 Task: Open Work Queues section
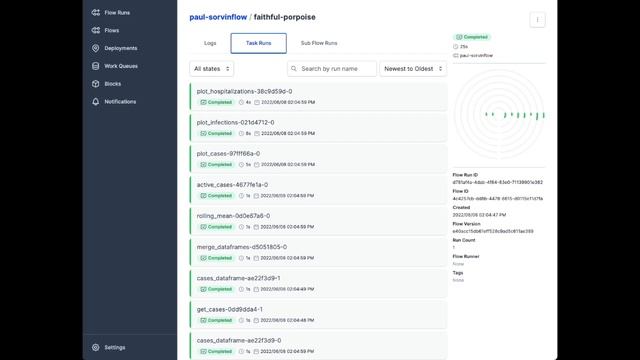point(121,66)
